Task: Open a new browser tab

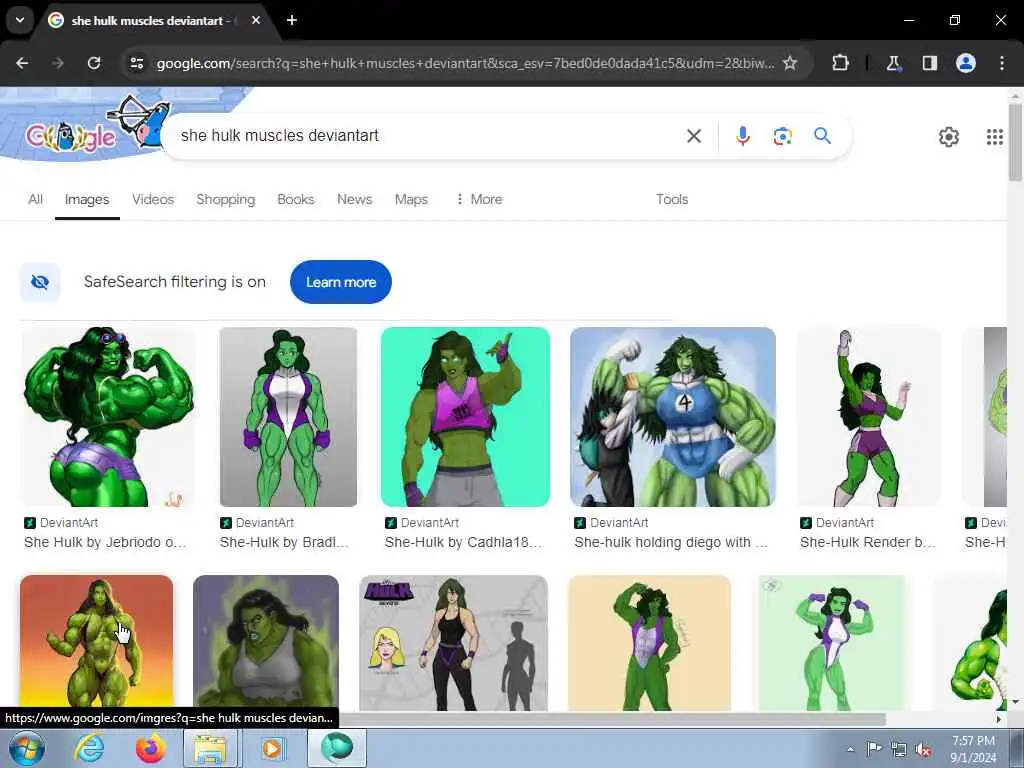Action: click(x=292, y=20)
